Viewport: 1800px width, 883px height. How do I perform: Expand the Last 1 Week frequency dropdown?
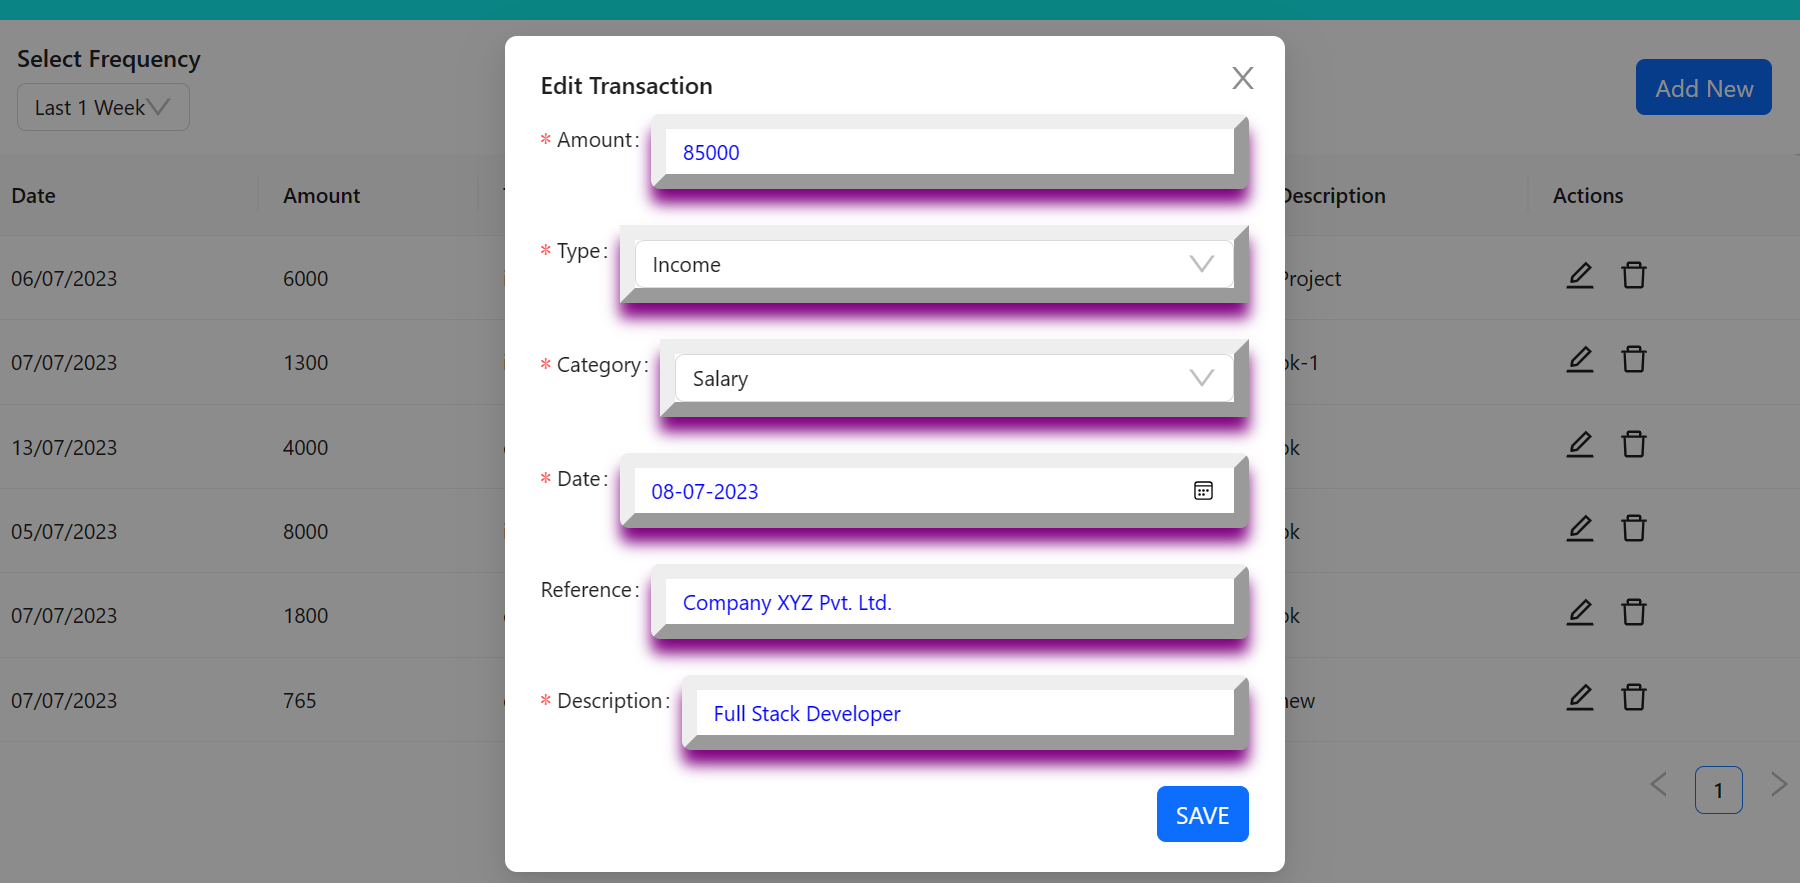[x=102, y=107]
